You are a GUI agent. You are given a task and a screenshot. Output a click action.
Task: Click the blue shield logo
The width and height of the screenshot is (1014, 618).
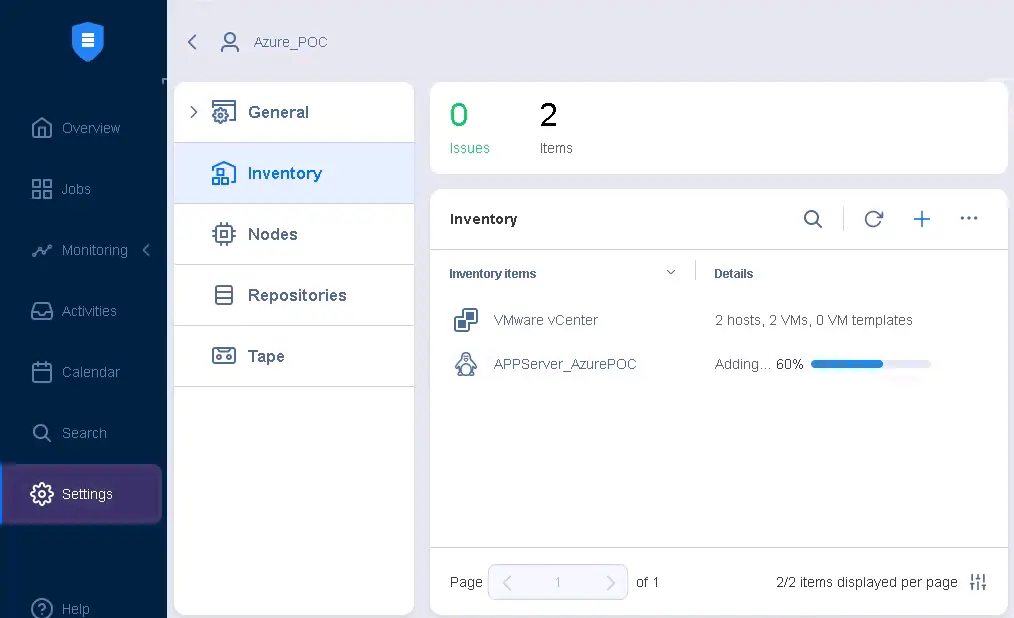[88, 41]
